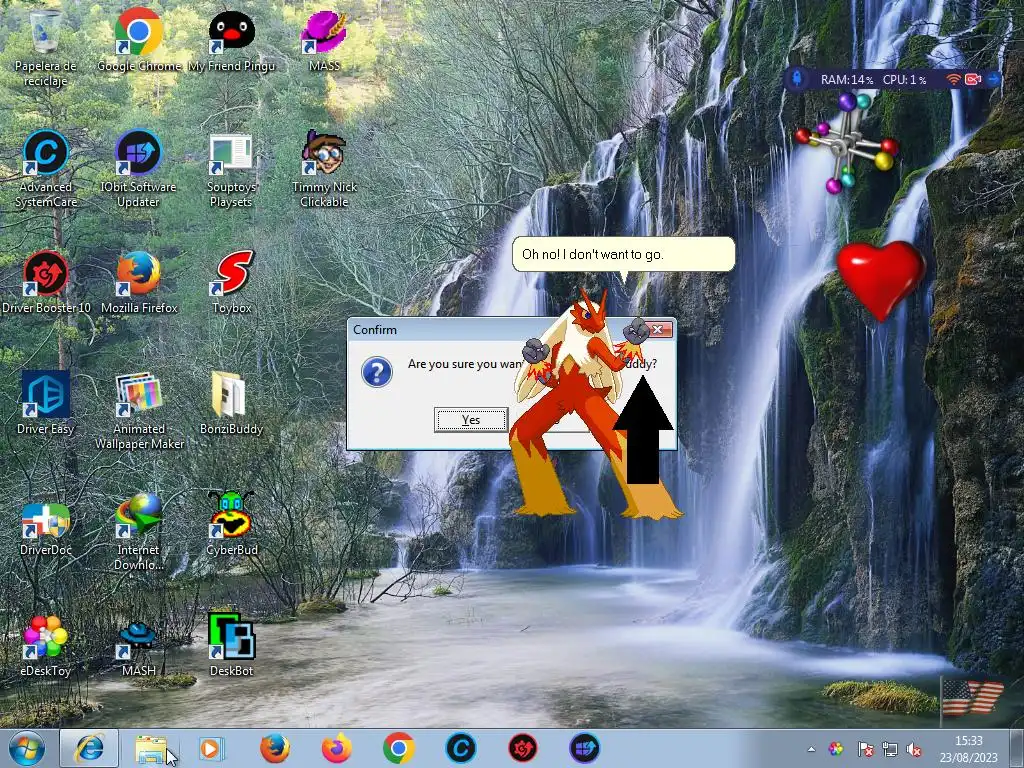
Task: Select the DriverDoc desktop shortcut
Action: pos(46,528)
